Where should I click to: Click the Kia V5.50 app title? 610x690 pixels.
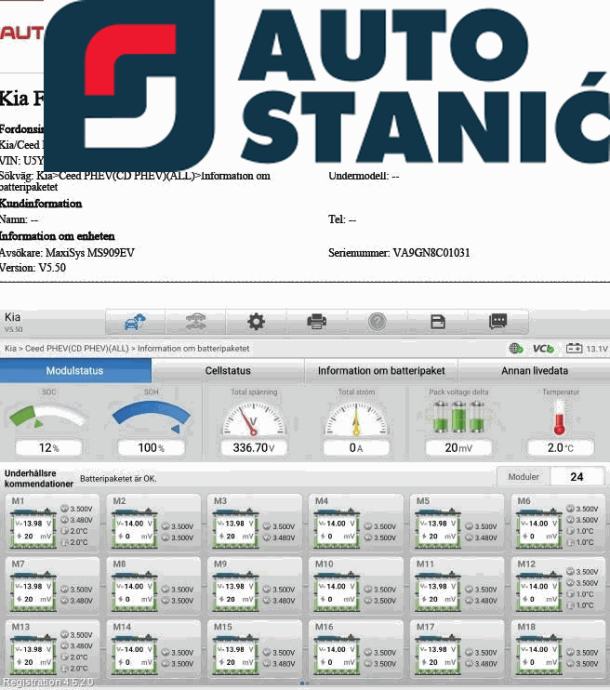[x=13, y=322]
